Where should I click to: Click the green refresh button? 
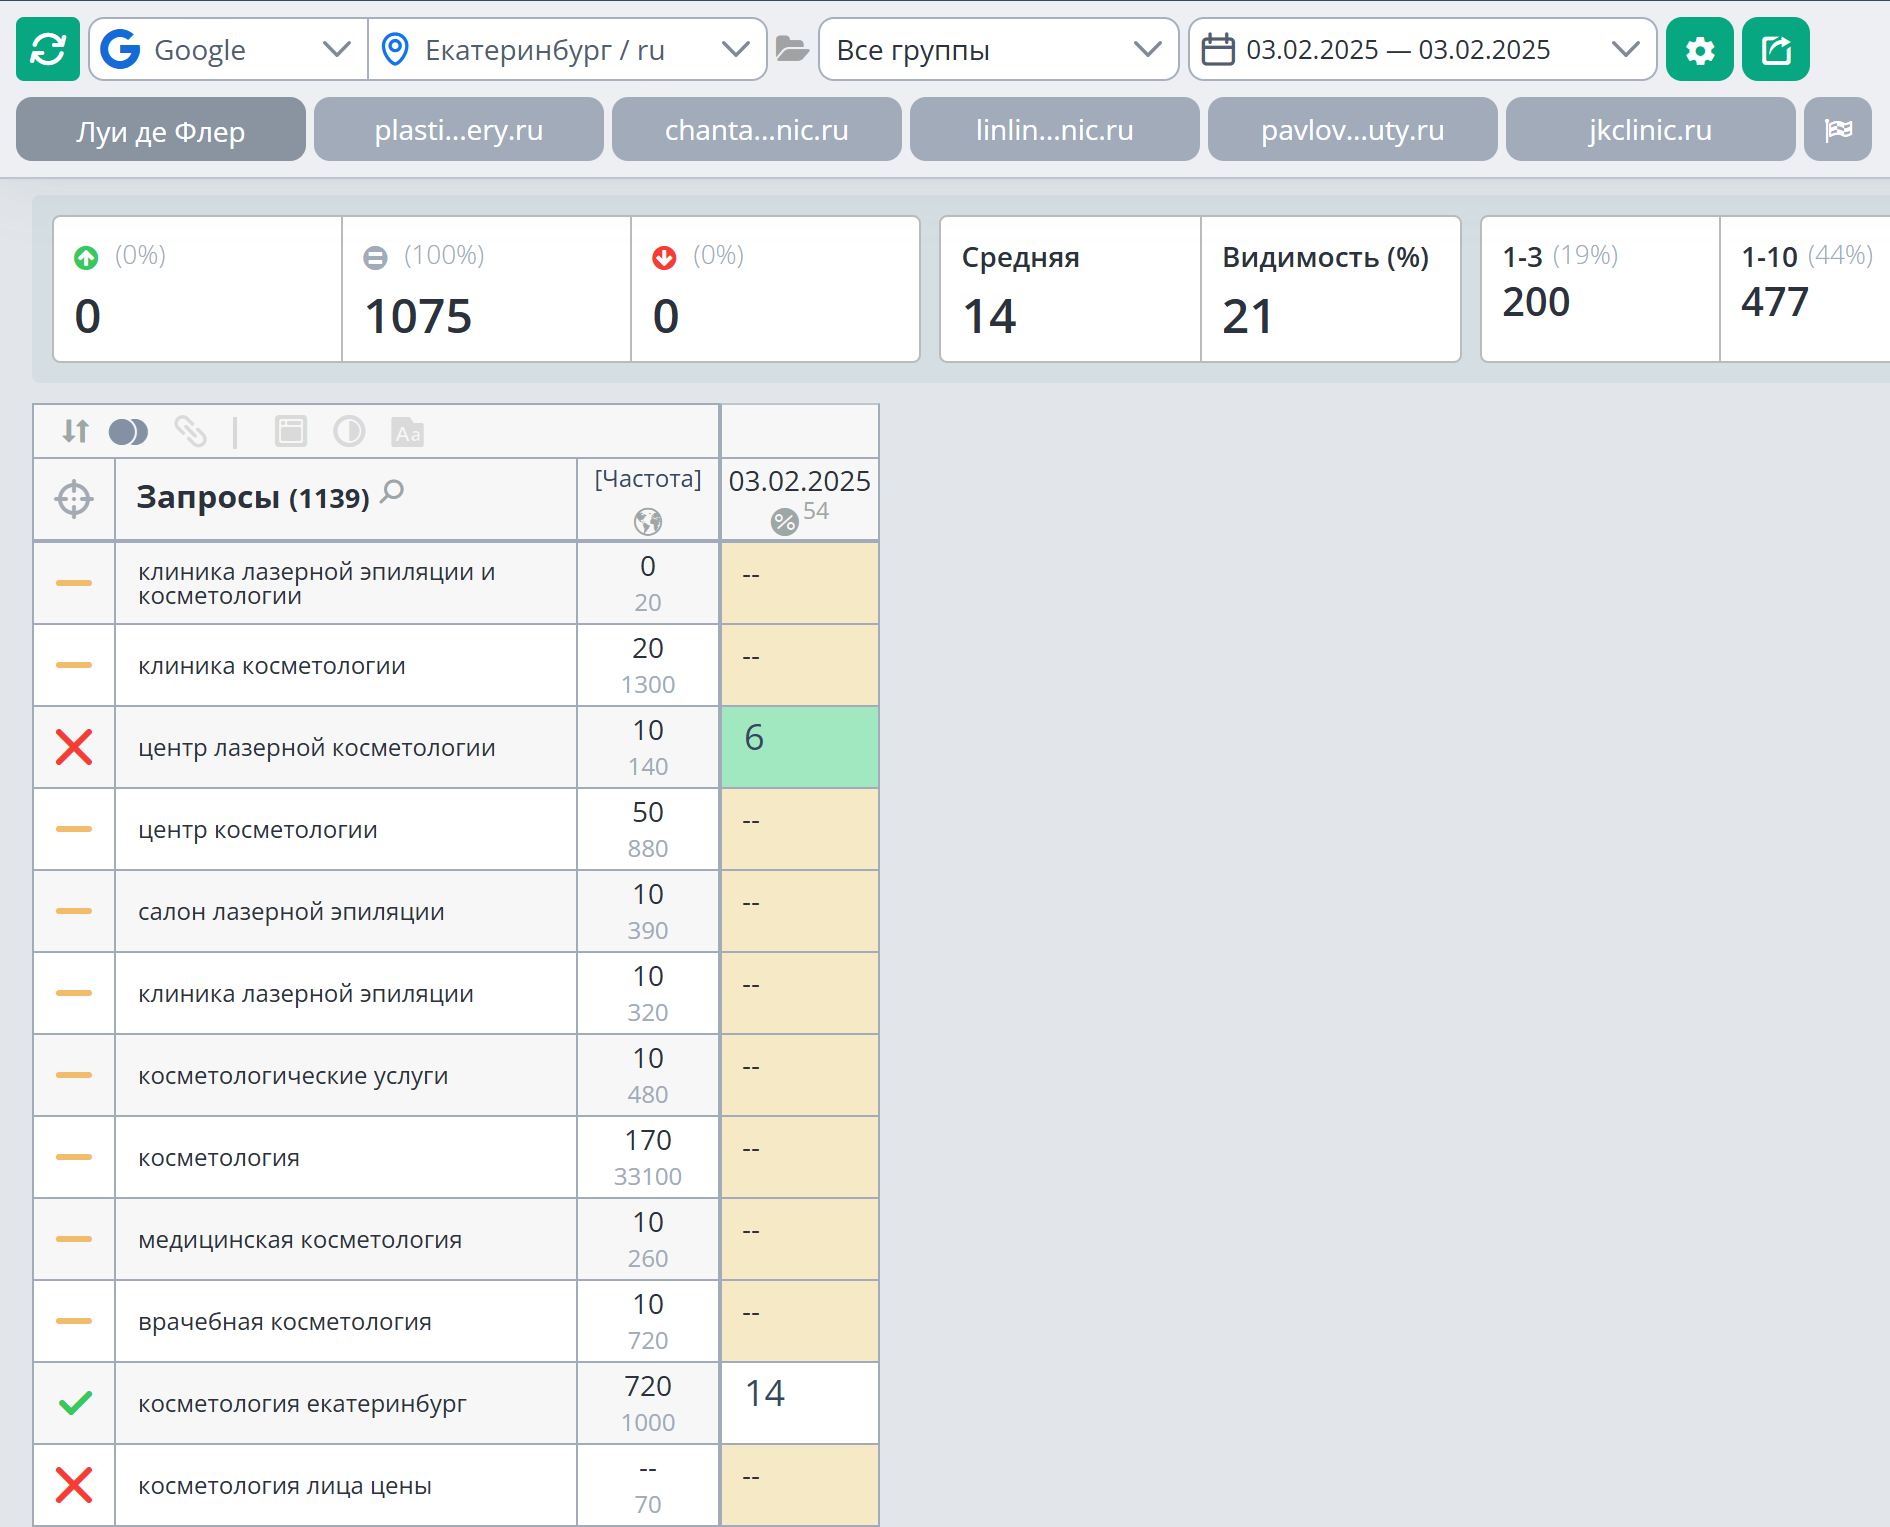[x=48, y=49]
